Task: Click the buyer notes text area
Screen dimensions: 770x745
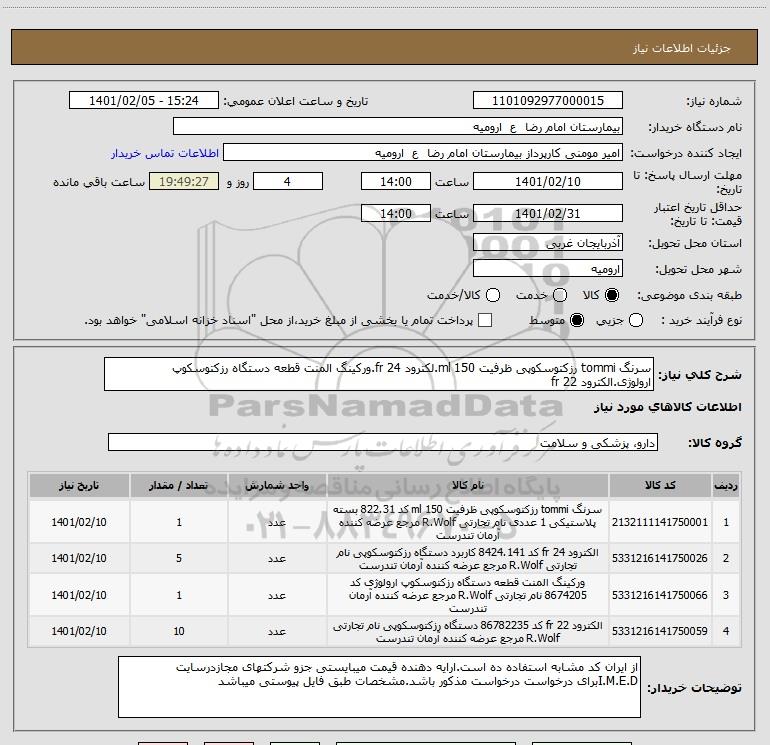Action: (x=379, y=687)
